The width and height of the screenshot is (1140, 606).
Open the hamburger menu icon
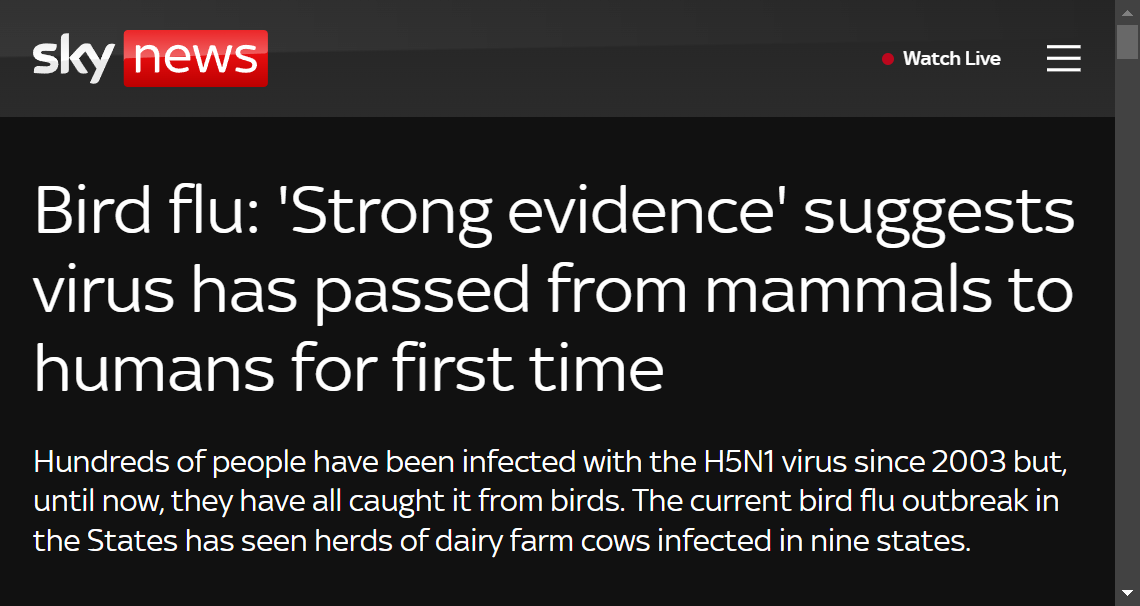pos(1064,58)
